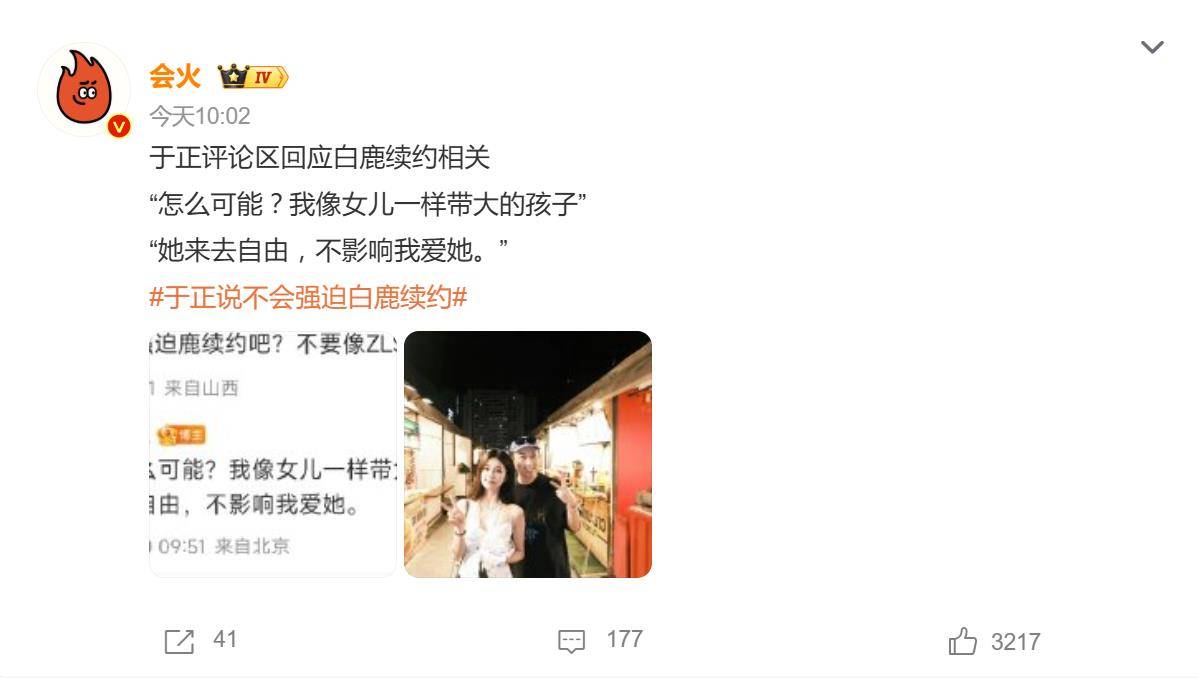Image resolution: width=1198 pixels, height=678 pixels.
Task: Open the comment screenshot thumbnail
Action: tap(273, 454)
